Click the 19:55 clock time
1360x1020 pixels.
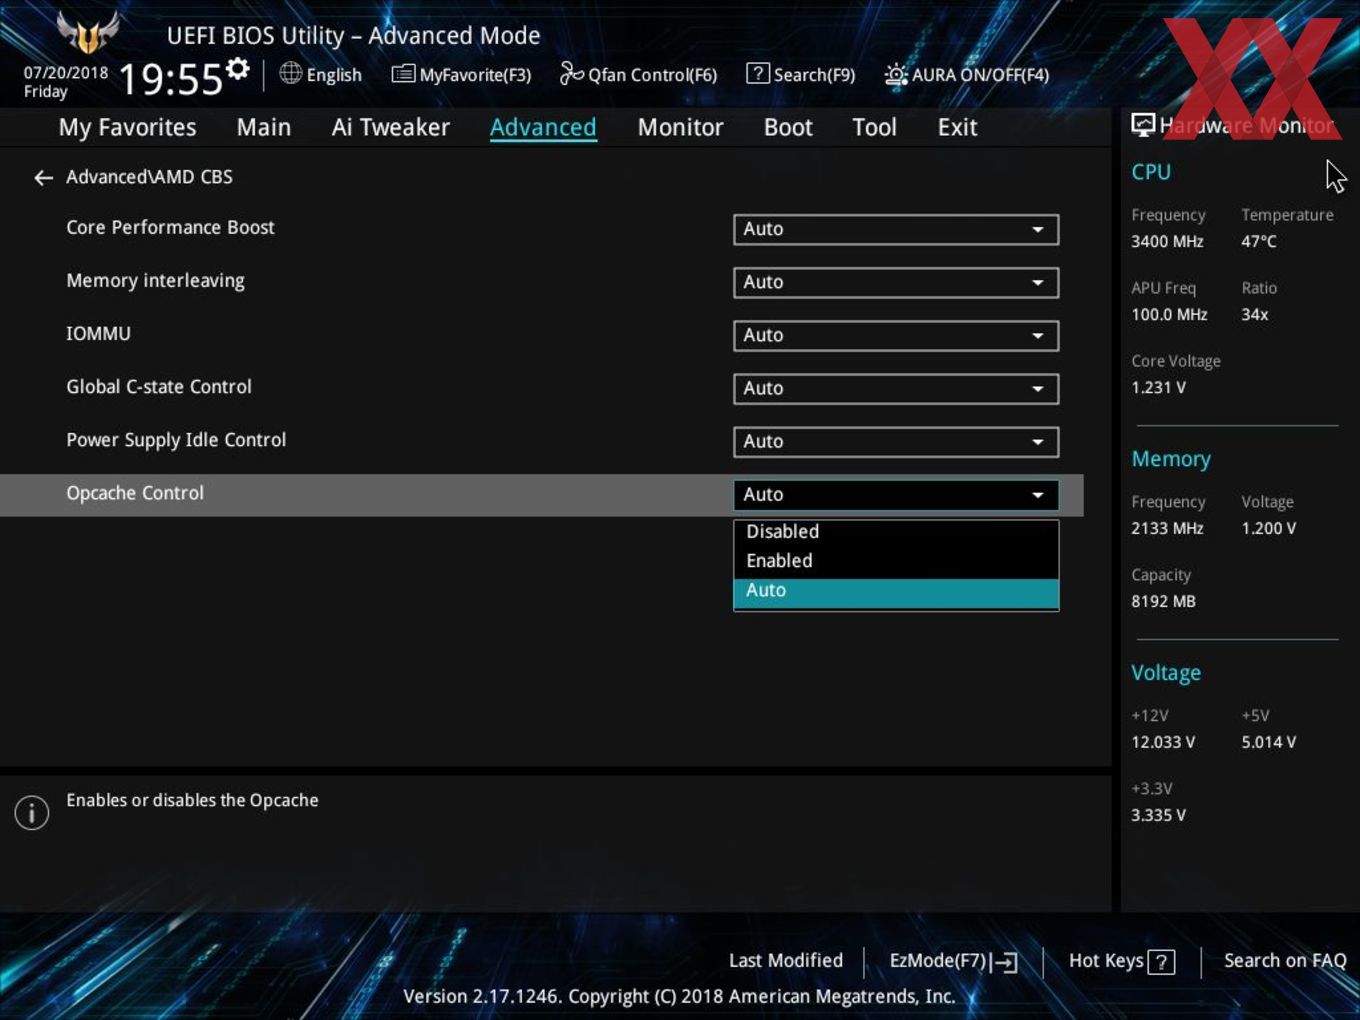click(170, 79)
